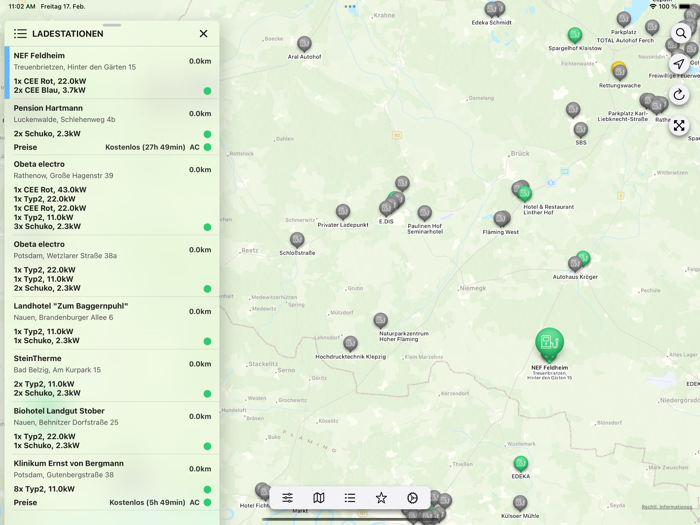
Task: Select the Privater Ladepunkt map pin
Action: [343, 212]
